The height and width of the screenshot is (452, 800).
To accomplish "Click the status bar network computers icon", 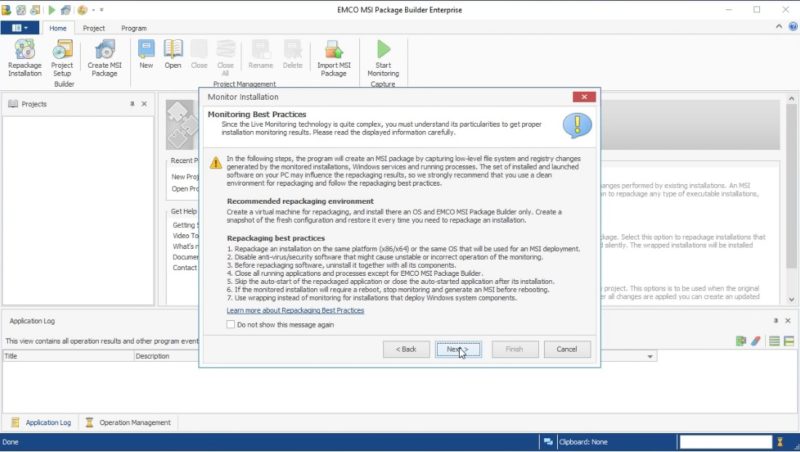I will tap(548, 442).
